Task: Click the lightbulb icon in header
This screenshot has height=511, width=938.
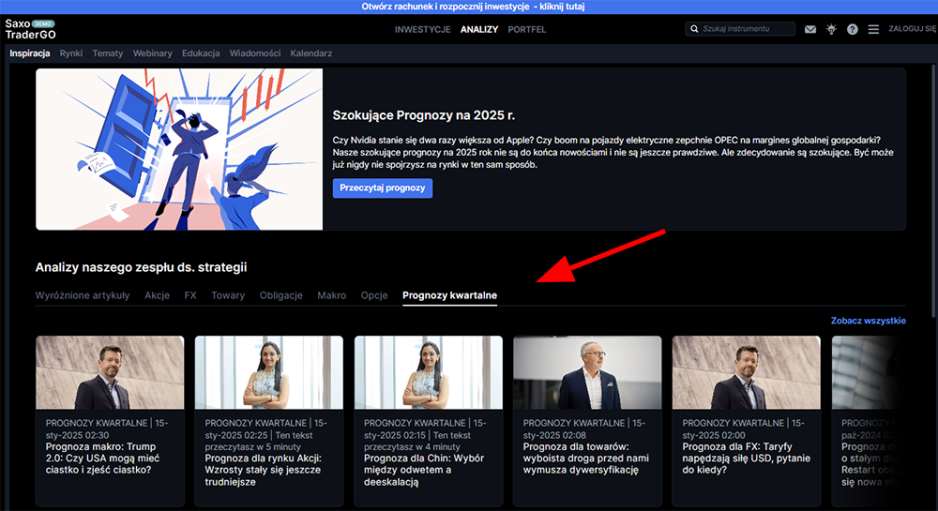Action: pyautogui.click(x=831, y=30)
